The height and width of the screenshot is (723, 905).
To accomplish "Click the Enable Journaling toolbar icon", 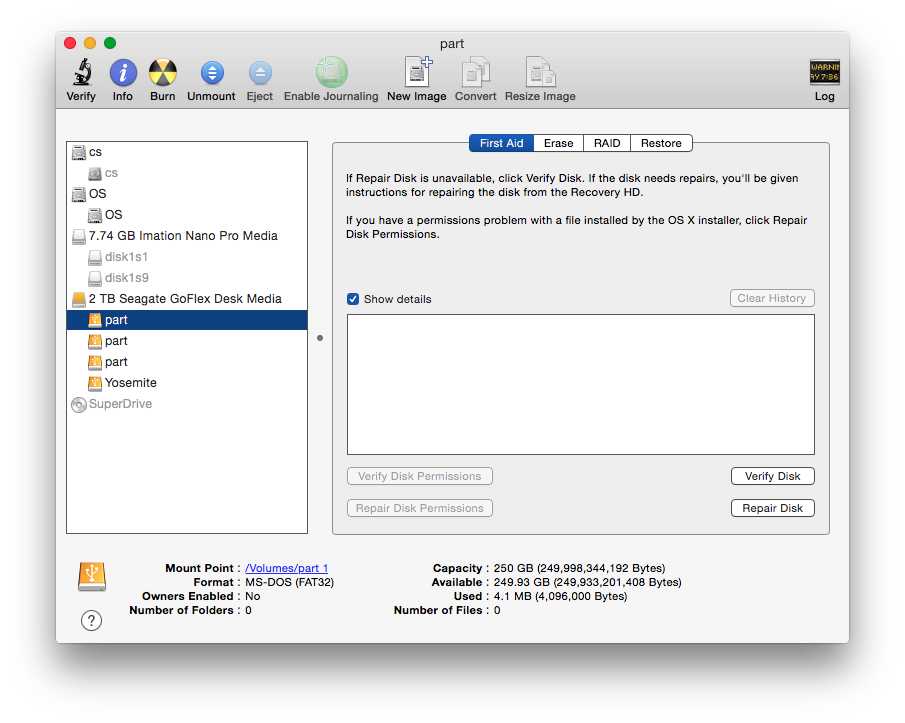I will click(331, 72).
